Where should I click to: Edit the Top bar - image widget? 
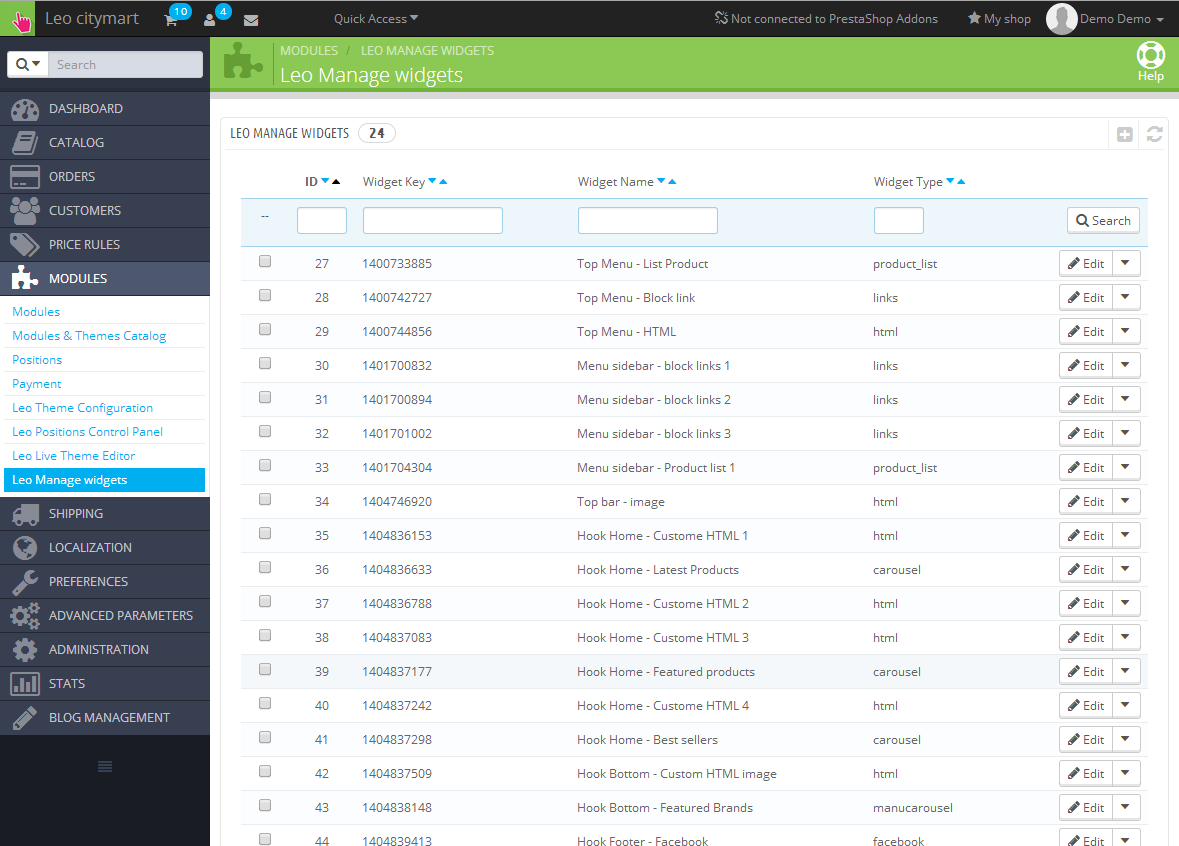click(1085, 501)
